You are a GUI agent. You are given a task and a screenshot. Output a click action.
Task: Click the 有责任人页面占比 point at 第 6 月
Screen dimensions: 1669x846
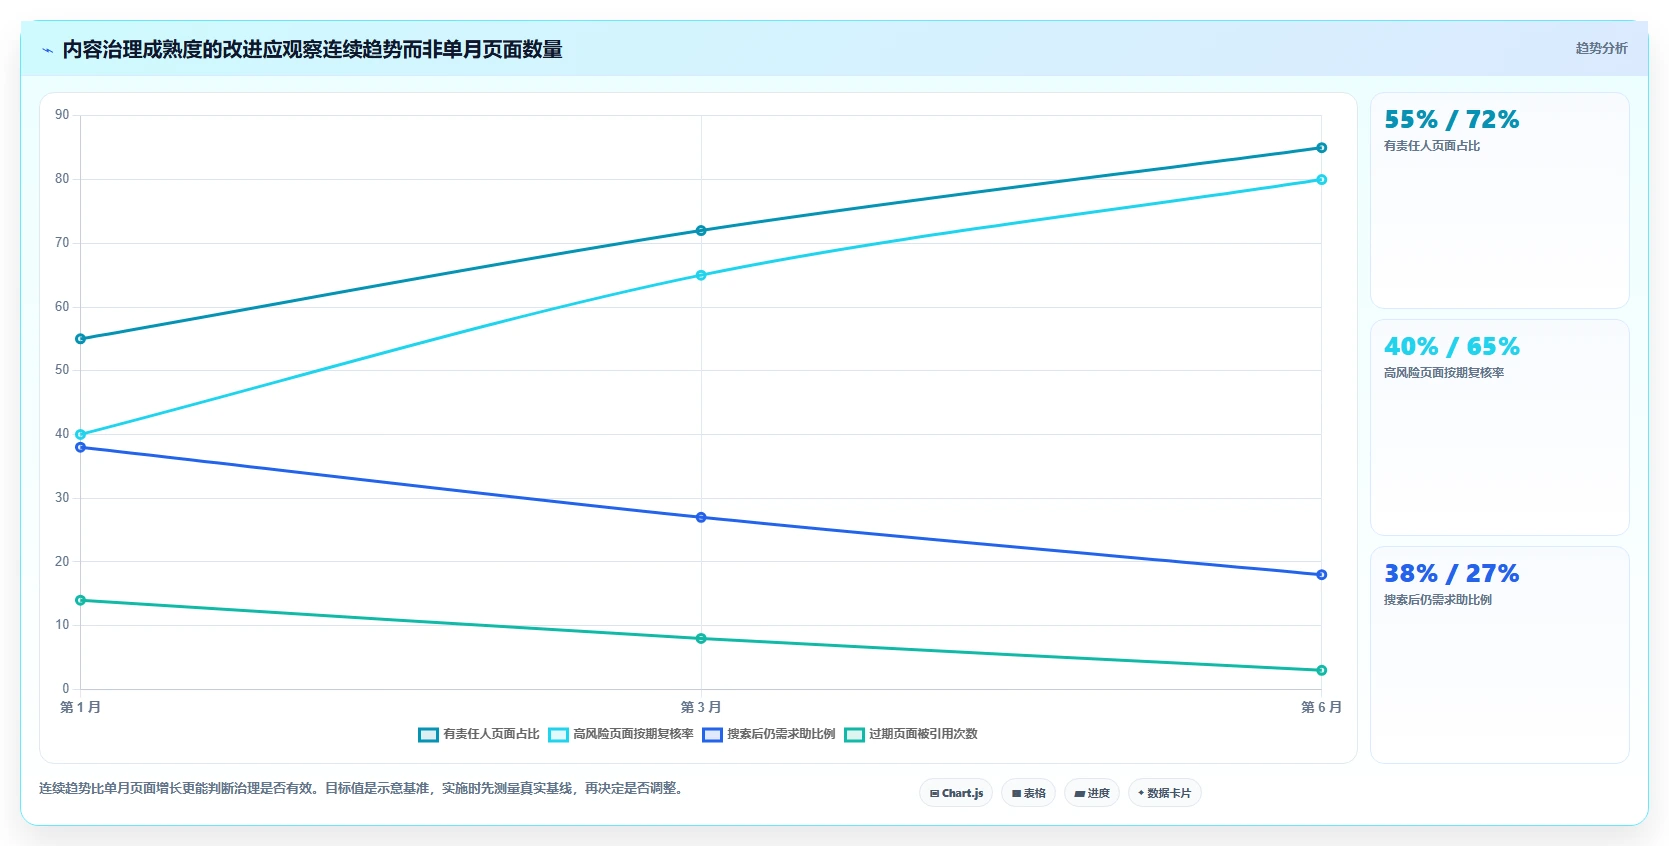(x=1321, y=148)
